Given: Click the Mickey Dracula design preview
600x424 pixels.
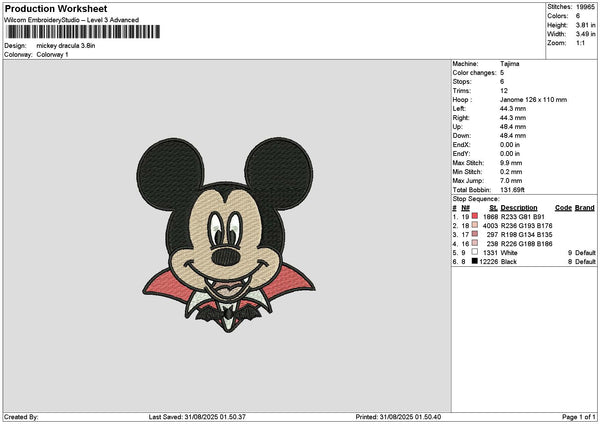Looking at the screenshot, I should (x=227, y=235).
